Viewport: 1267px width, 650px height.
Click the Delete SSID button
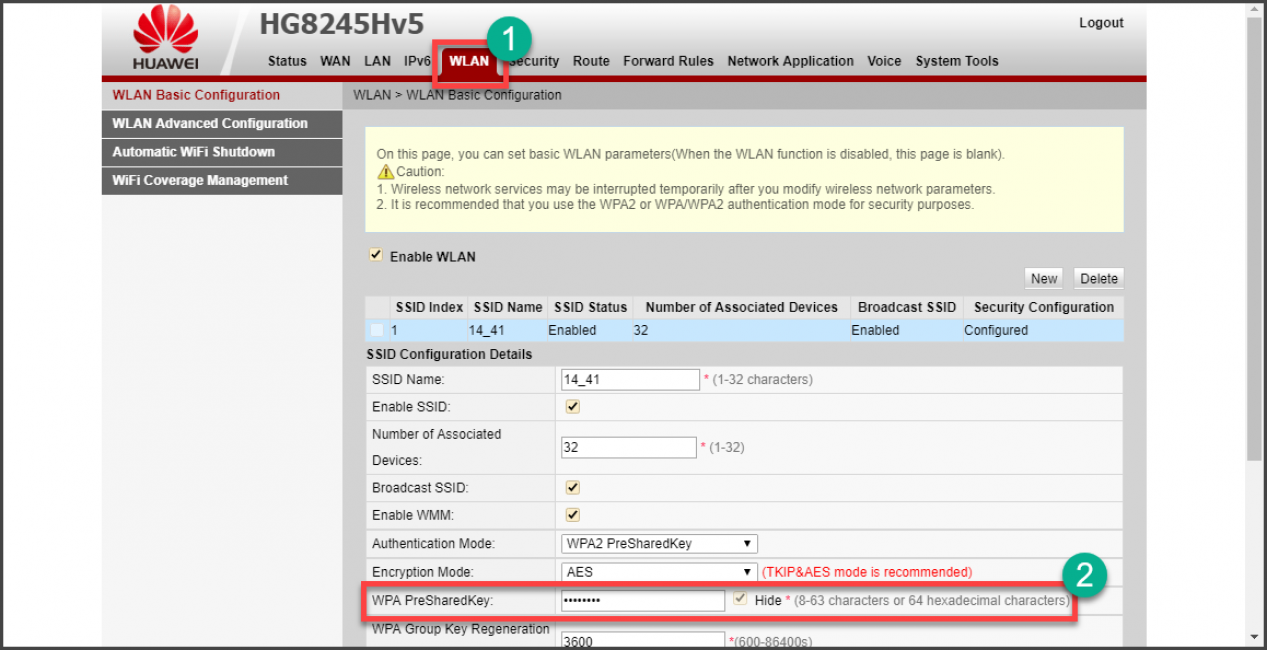1098,279
